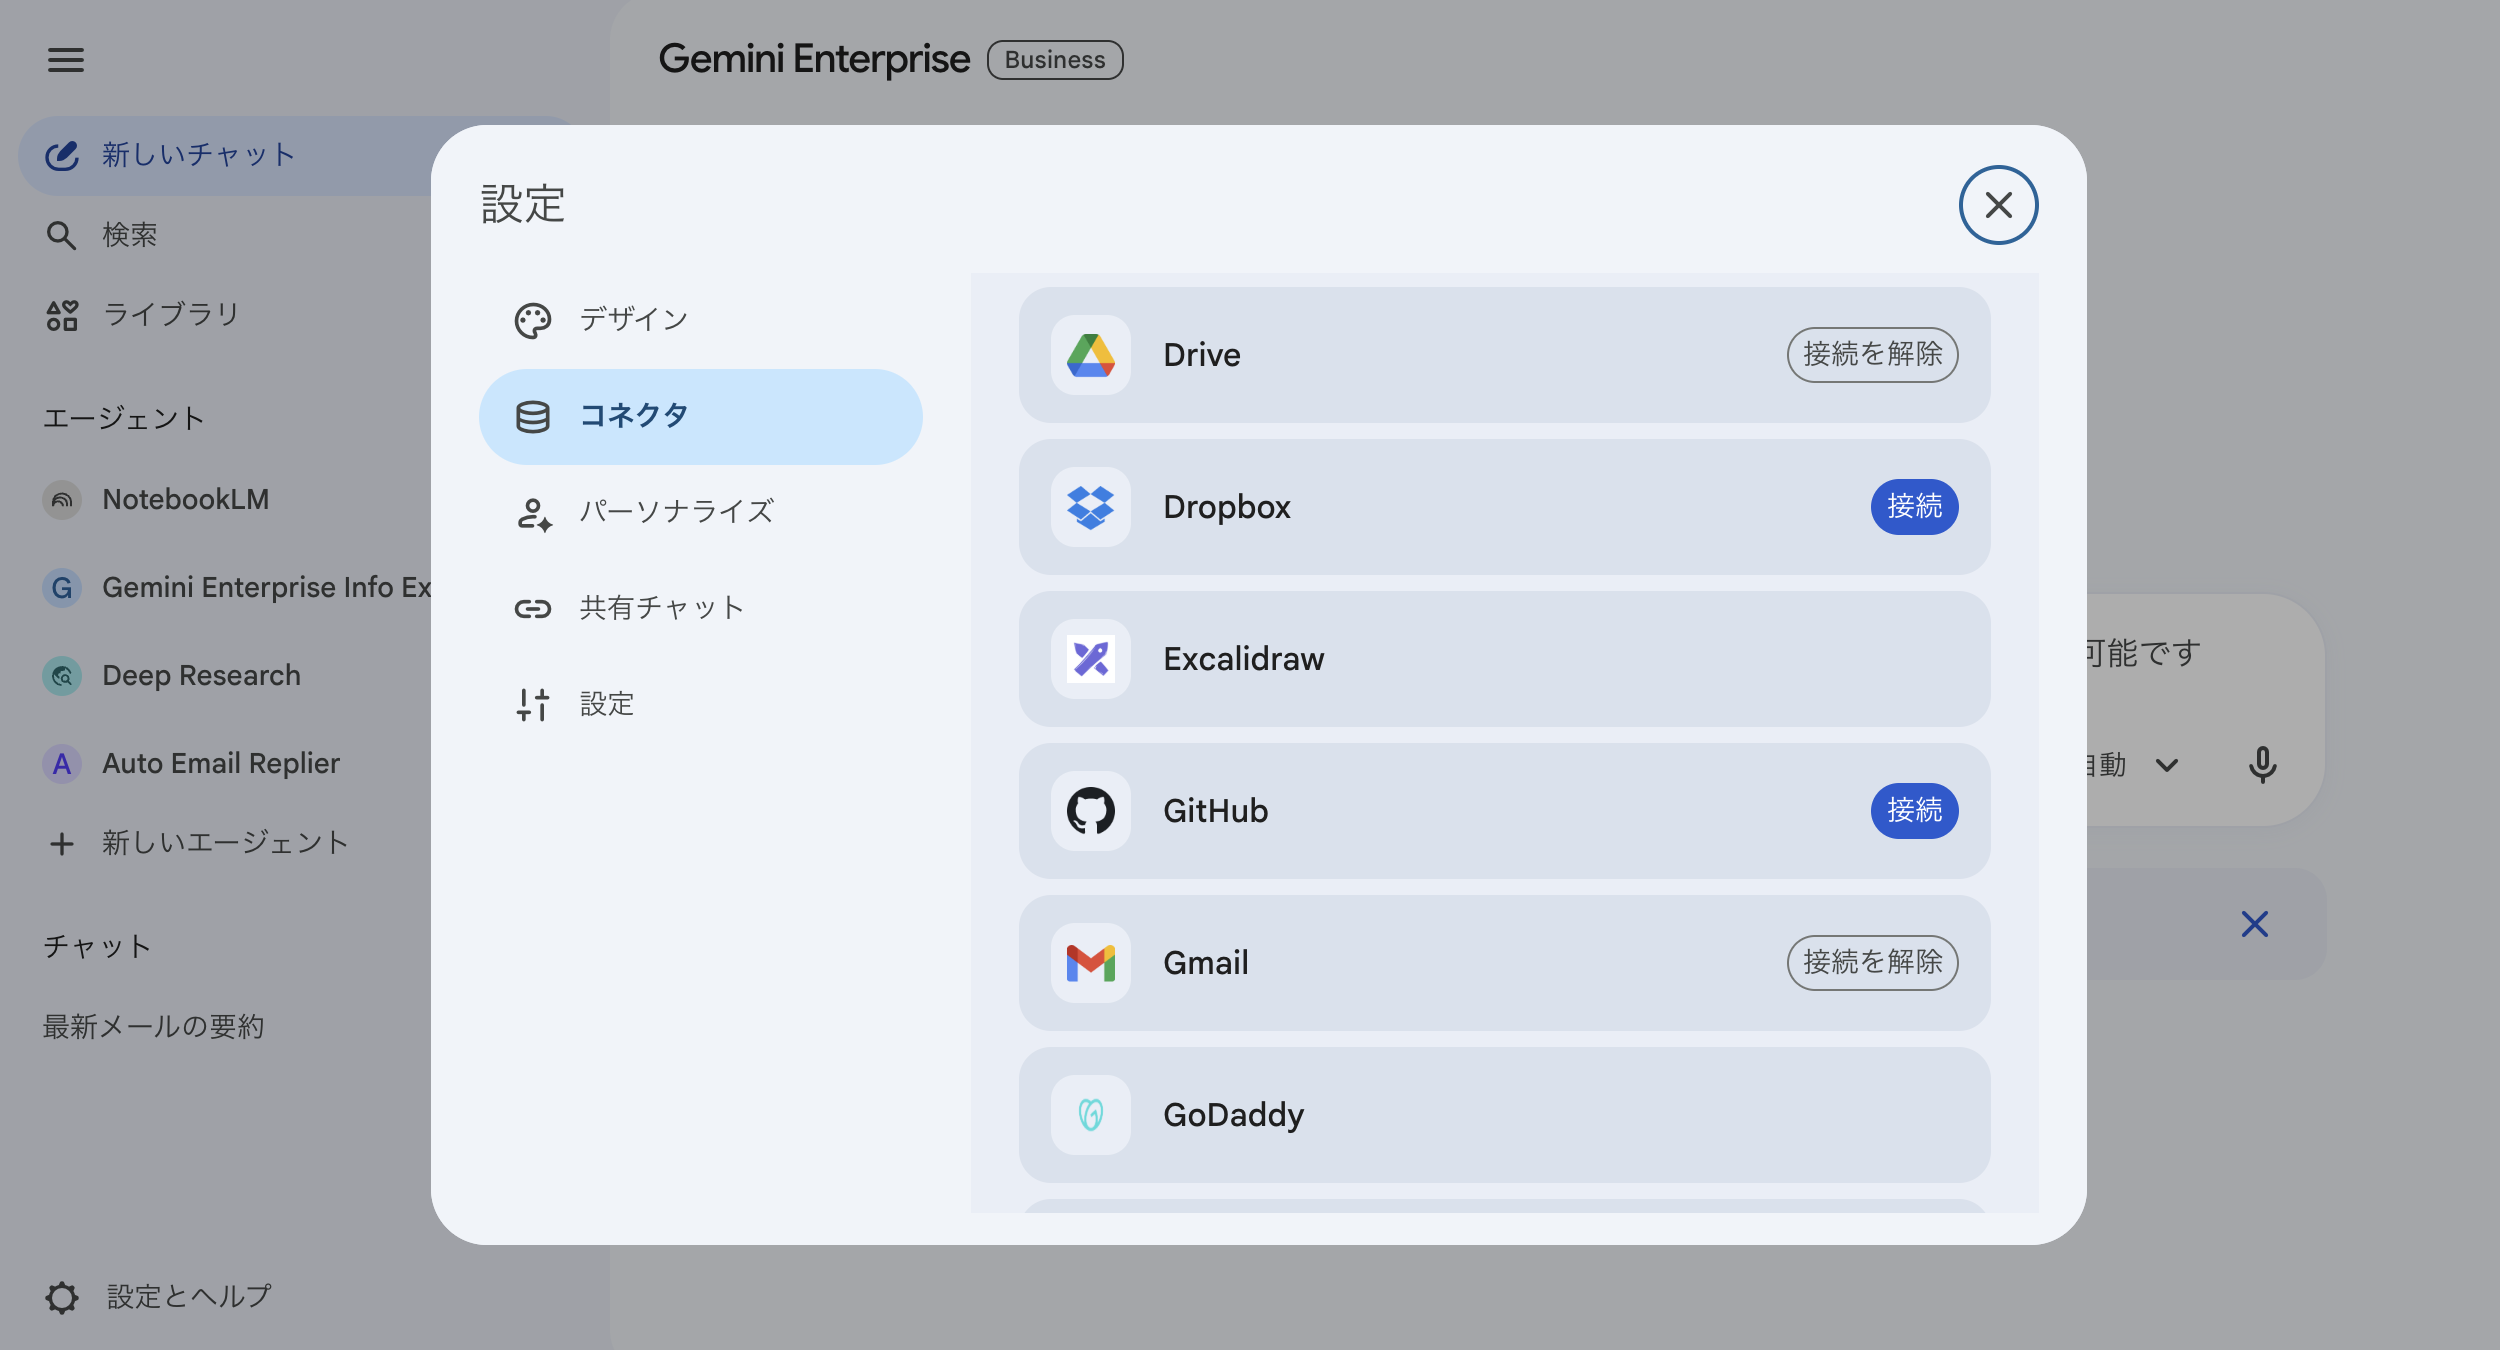Click the Excalidraw connector row

pos(1504,659)
